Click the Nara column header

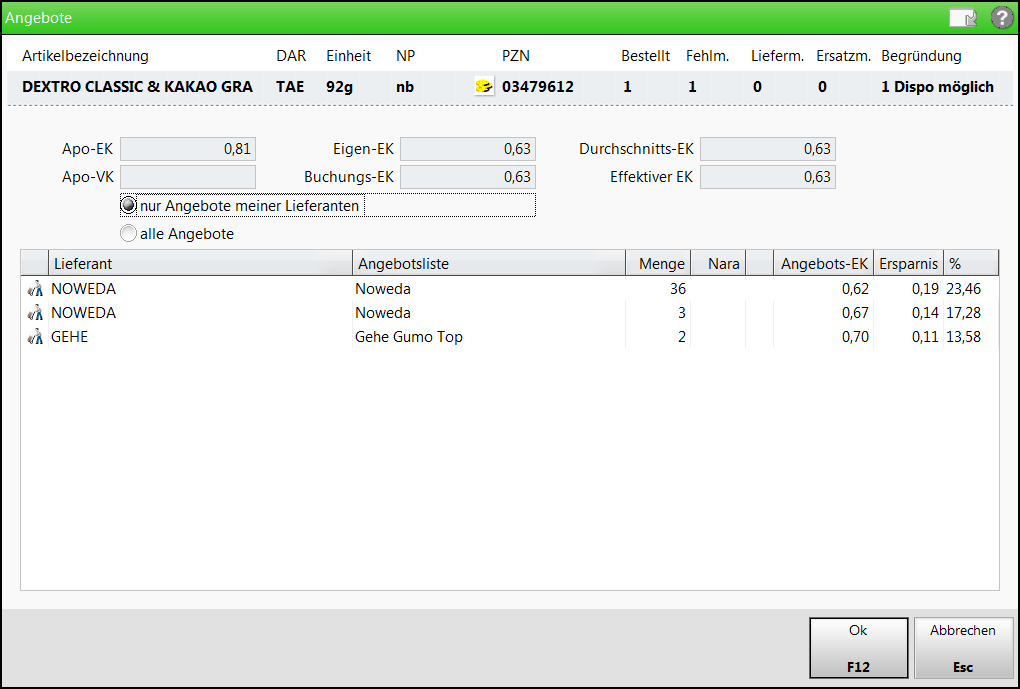718,263
